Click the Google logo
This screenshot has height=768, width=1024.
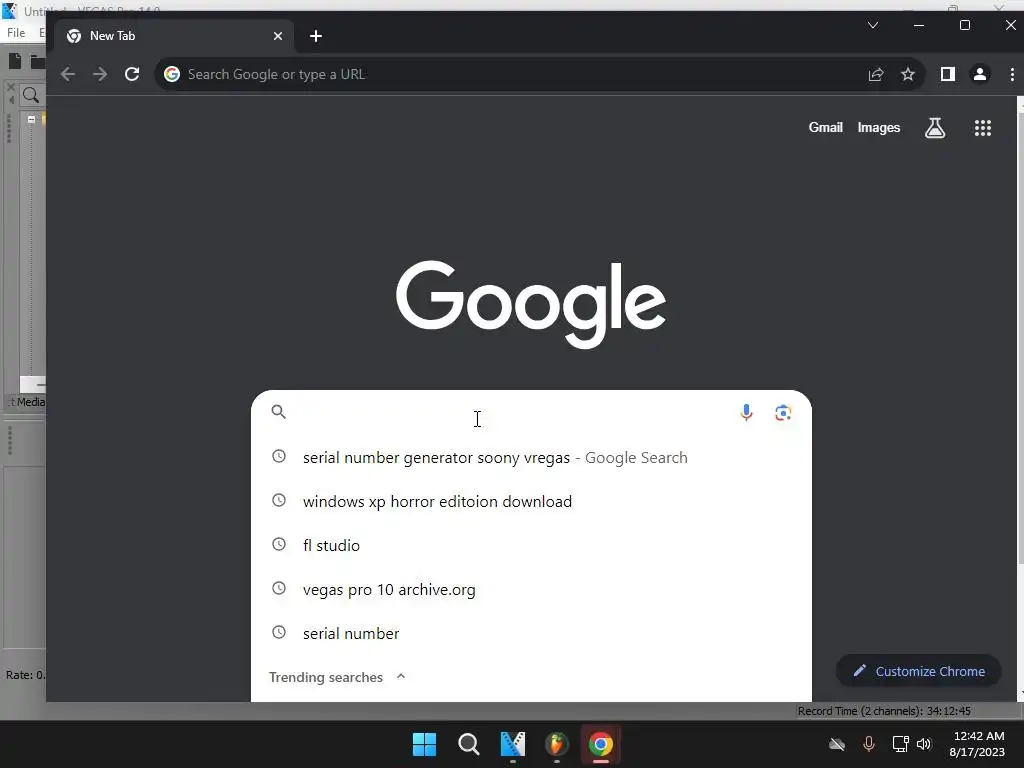[531, 304]
